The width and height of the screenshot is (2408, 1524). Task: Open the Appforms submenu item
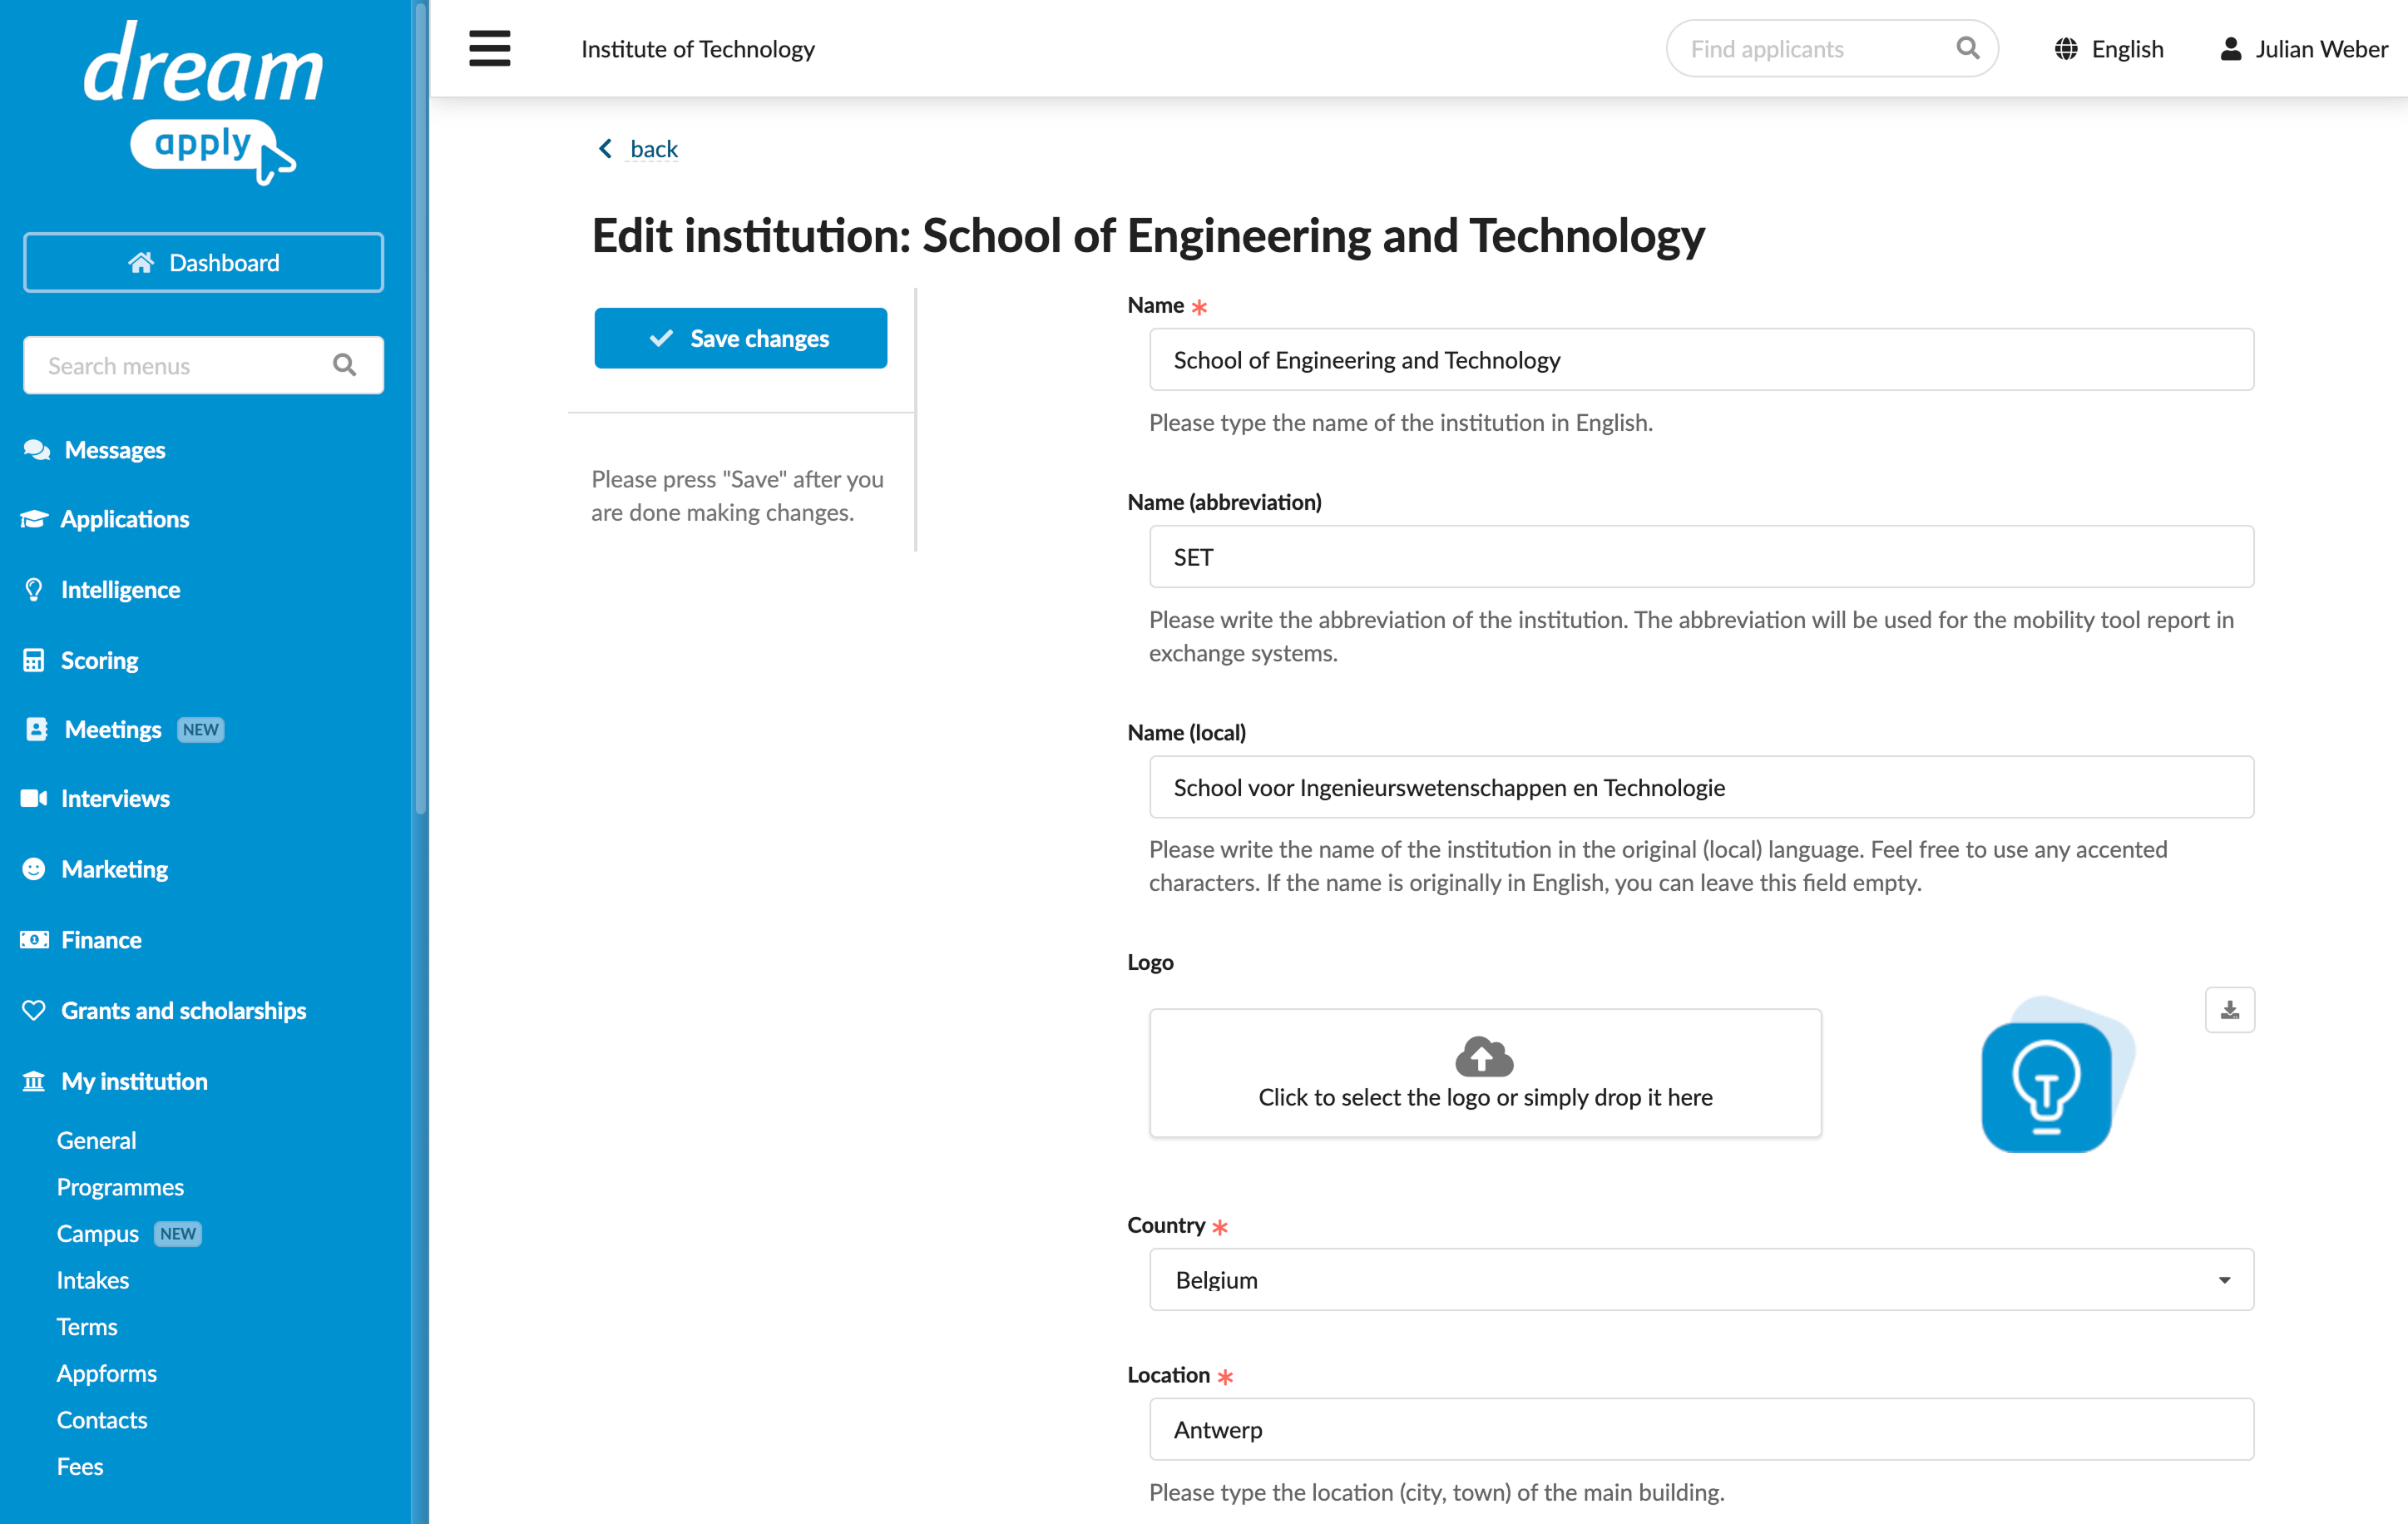coord(106,1373)
